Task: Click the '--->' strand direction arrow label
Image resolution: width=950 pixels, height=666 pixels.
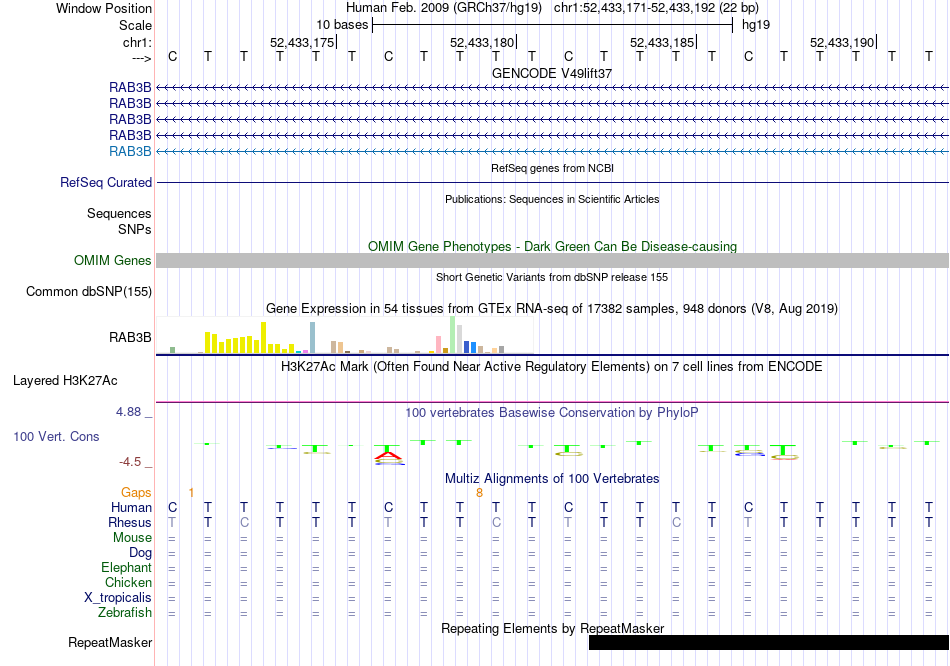Action: click(x=141, y=58)
